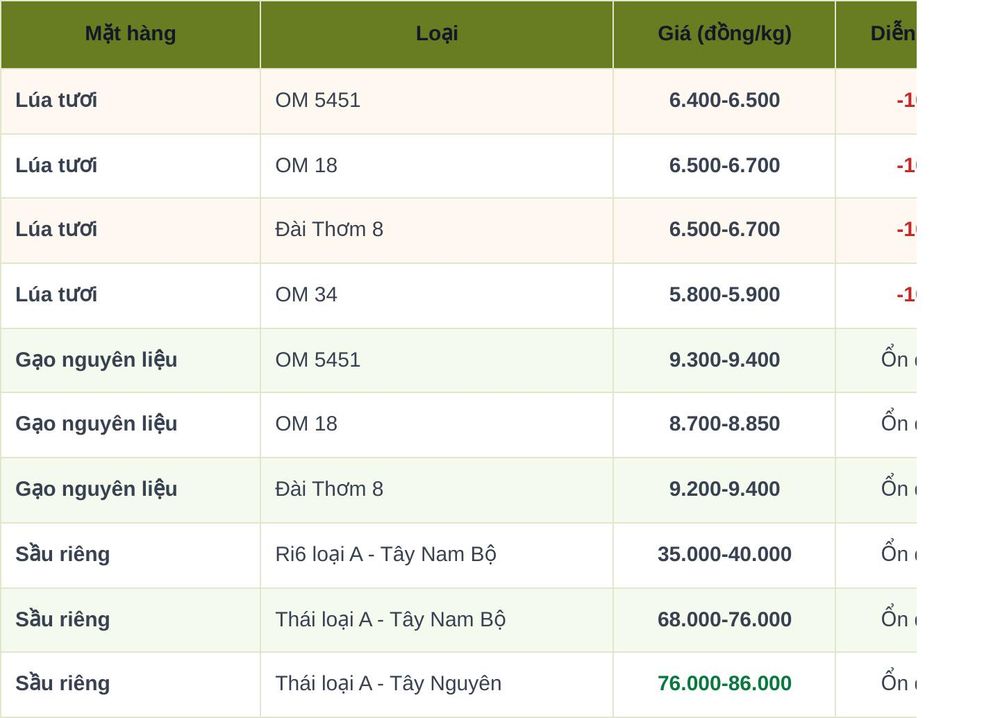Image resolution: width=1000 pixels, height=718 pixels.
Task: Select "Thái loại A - Tây Nguyên" cell
Action: (x=437, y=684)
